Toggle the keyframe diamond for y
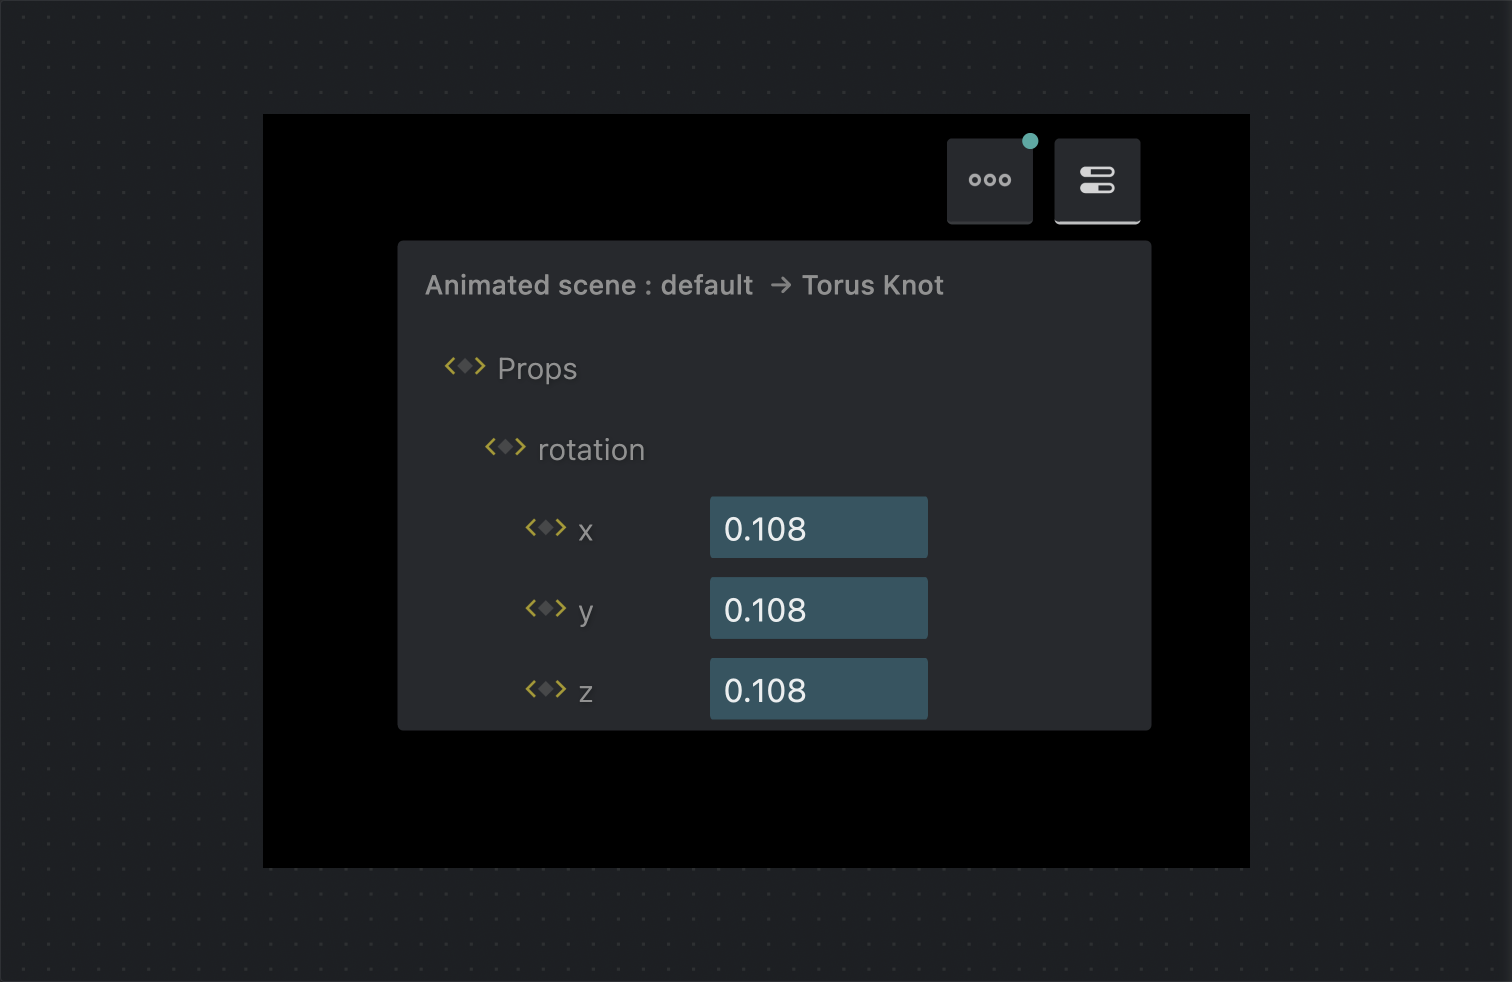The width and height of the screenshot is (1512, 982). 546,608
